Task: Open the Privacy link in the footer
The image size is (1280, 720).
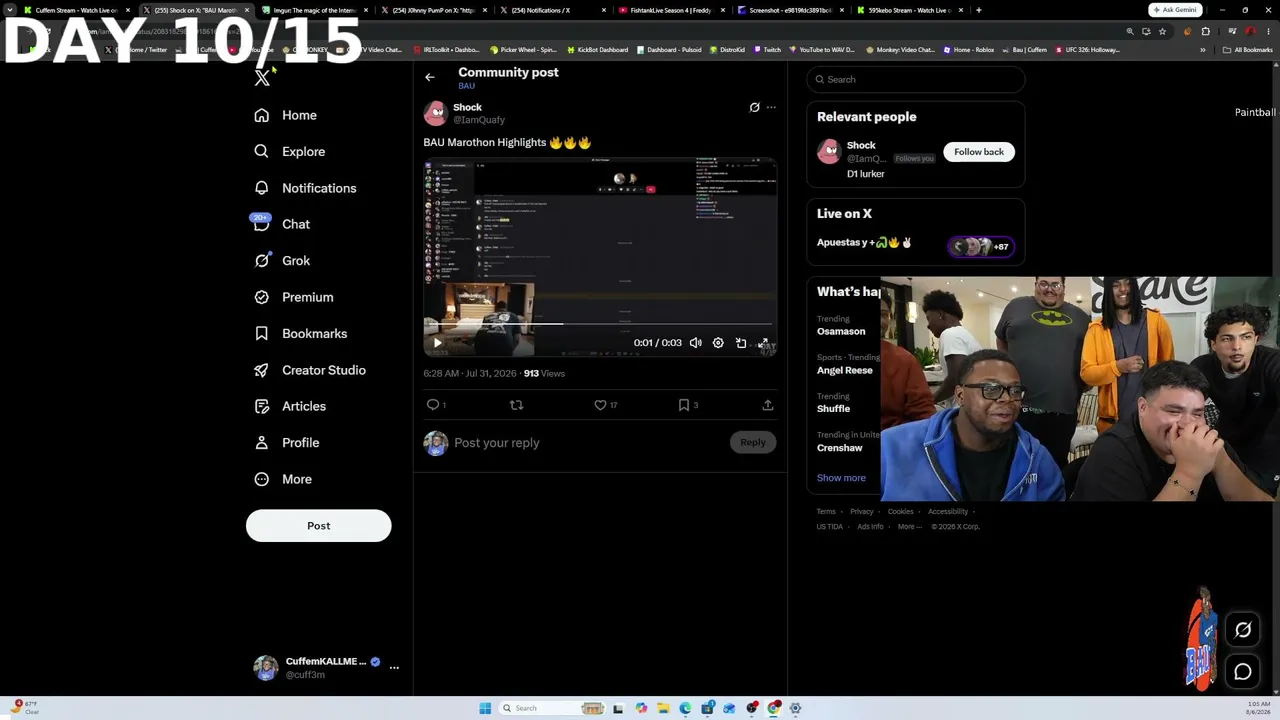Action: click(862, 512)
